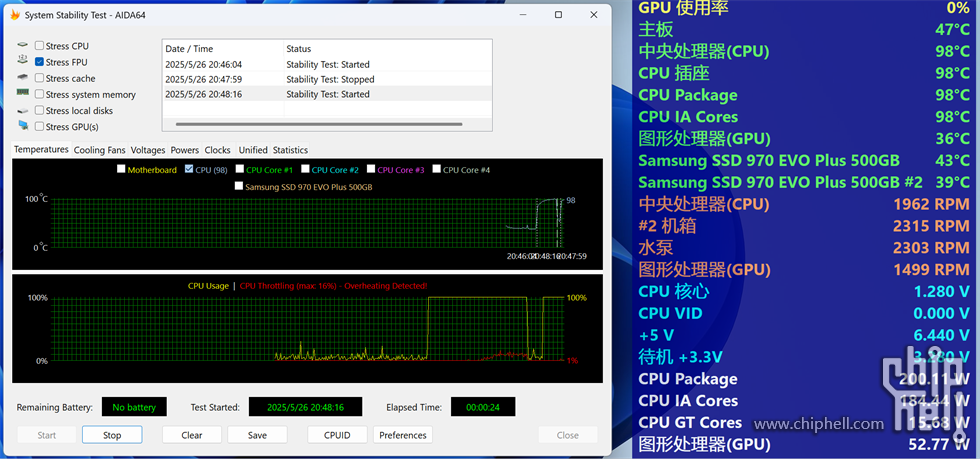The height and width of the screenshot is (459, 980).
Task: Show CPU Core #4 in the graph
Action: click(x=436, y=169)
